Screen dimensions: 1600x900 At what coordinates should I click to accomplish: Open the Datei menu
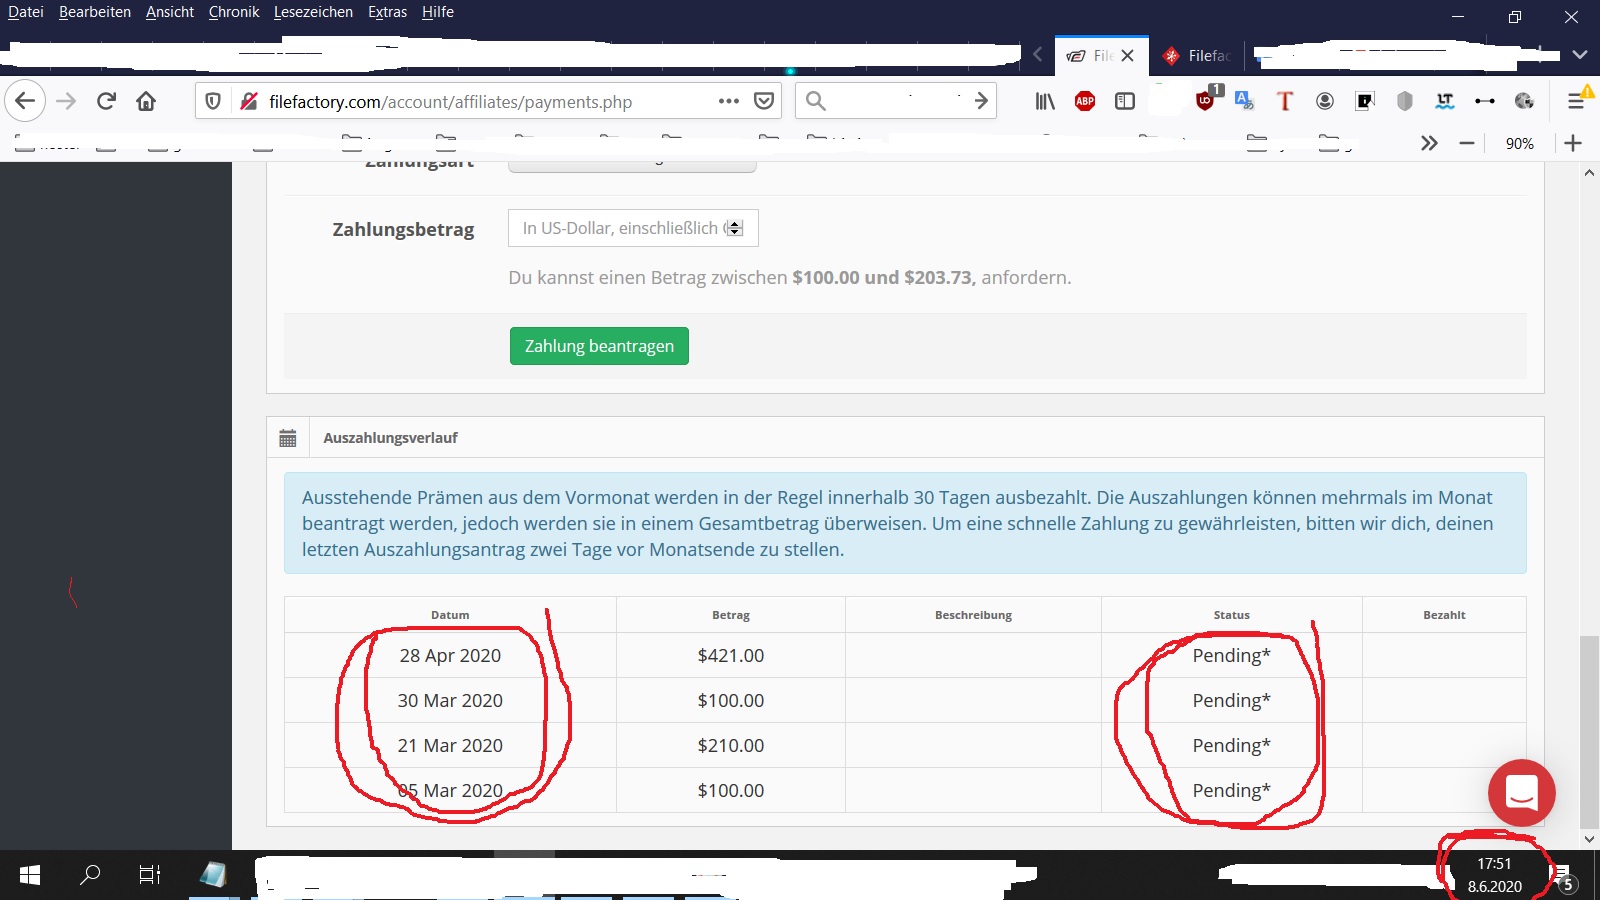[26, 12]
